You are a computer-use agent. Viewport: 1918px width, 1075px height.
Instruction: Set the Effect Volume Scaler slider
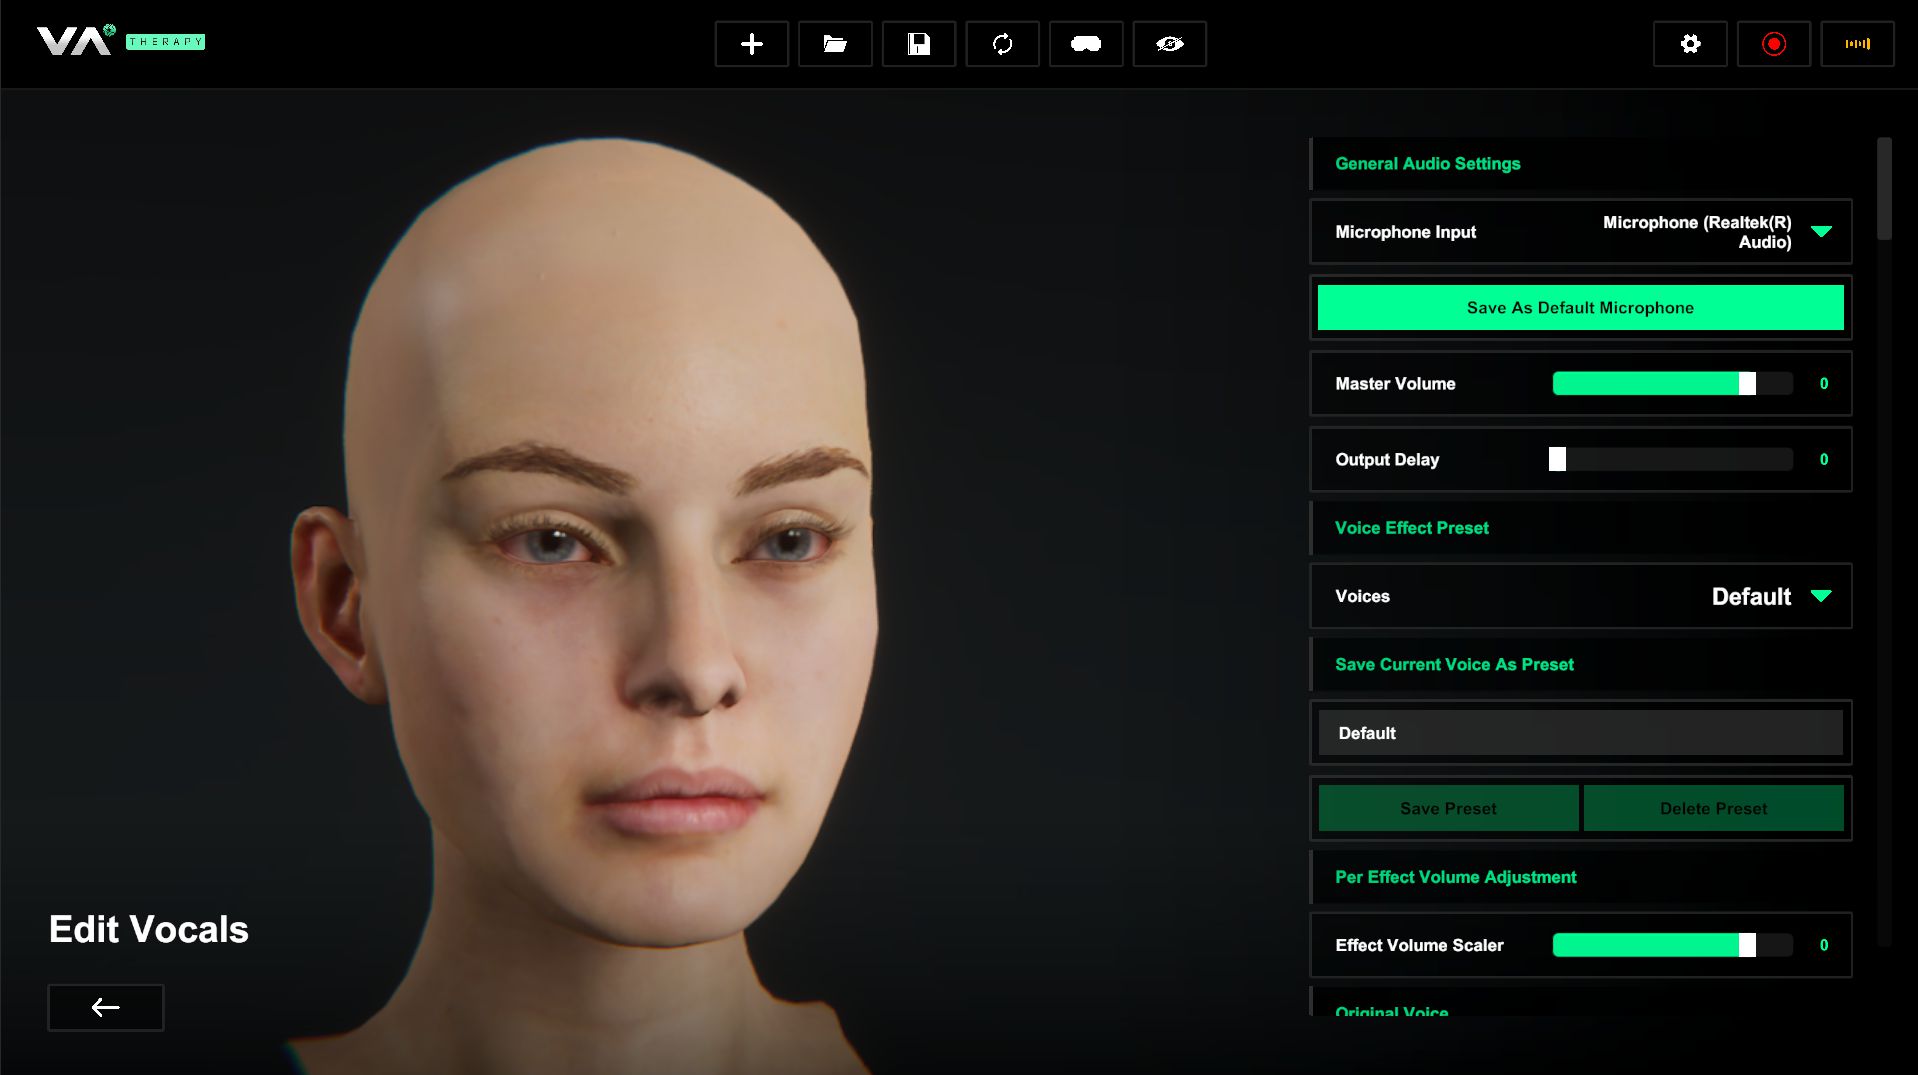click(1671, 945)
